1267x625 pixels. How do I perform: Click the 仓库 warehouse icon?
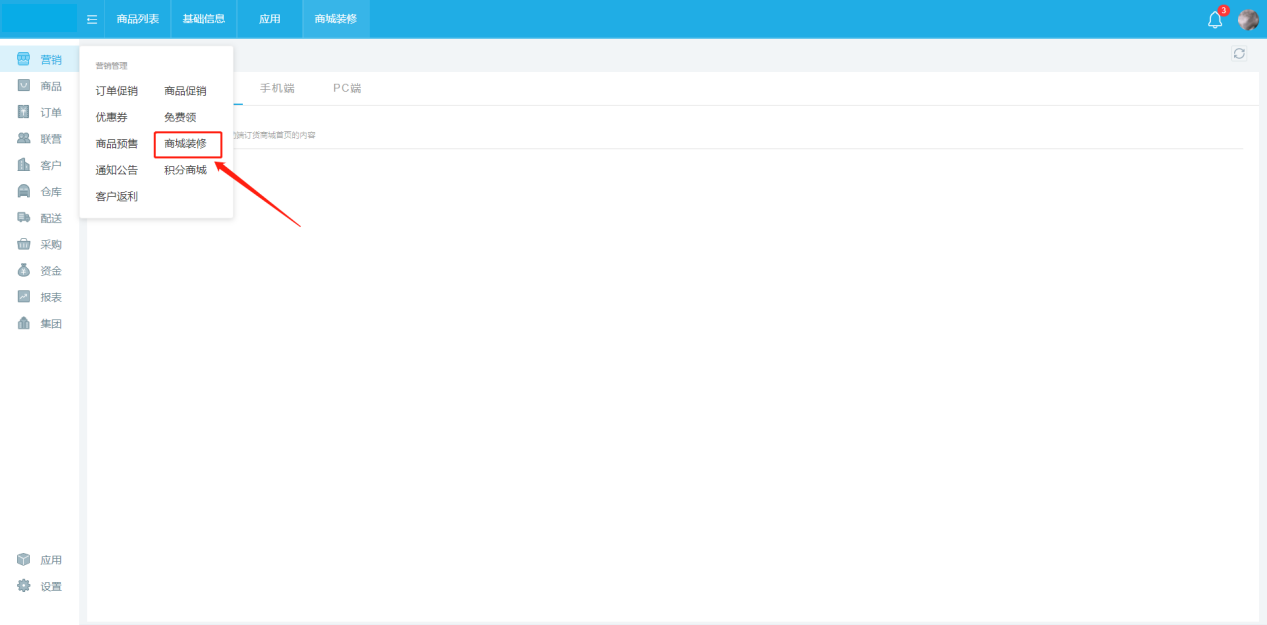[24, 191]
